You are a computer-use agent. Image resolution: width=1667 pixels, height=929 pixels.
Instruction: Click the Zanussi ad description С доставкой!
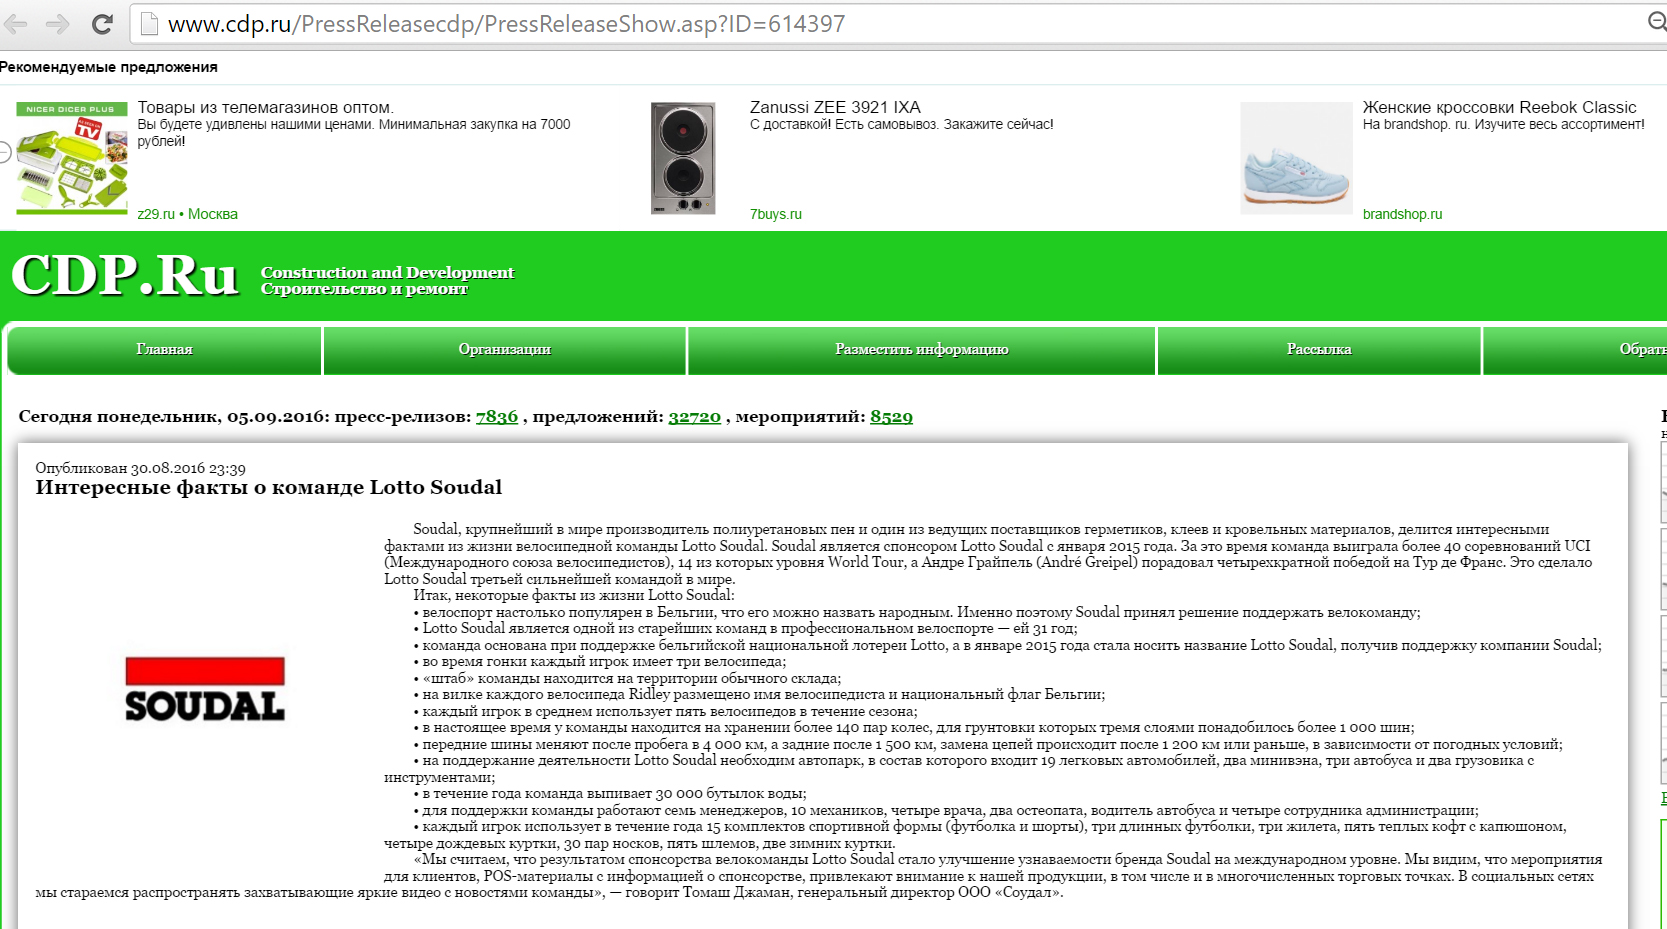(x=901, y=124)
